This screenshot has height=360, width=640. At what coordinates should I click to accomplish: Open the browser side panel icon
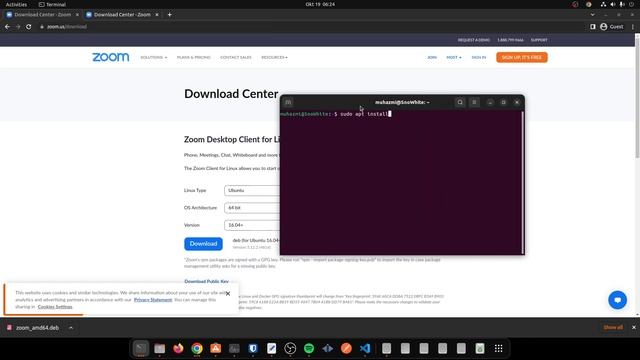593,27
